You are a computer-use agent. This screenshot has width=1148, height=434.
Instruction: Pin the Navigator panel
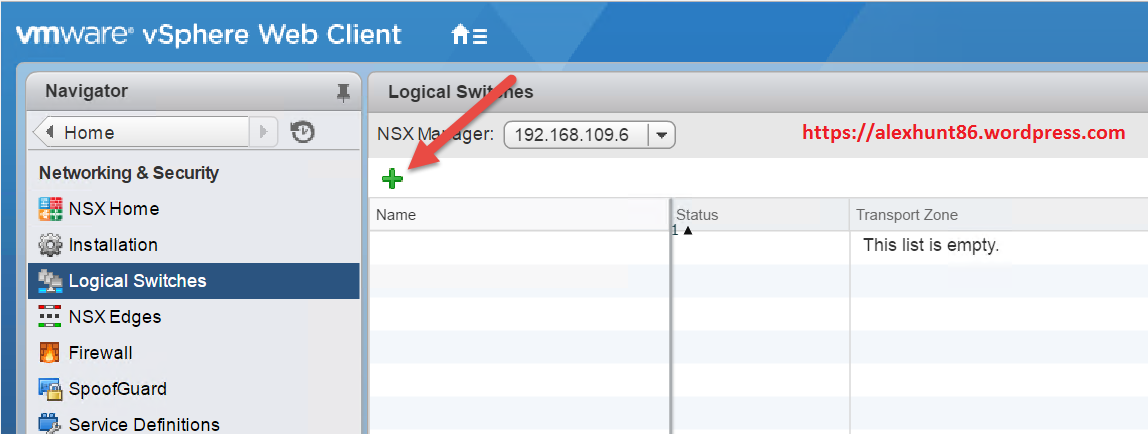coord(343,92)
